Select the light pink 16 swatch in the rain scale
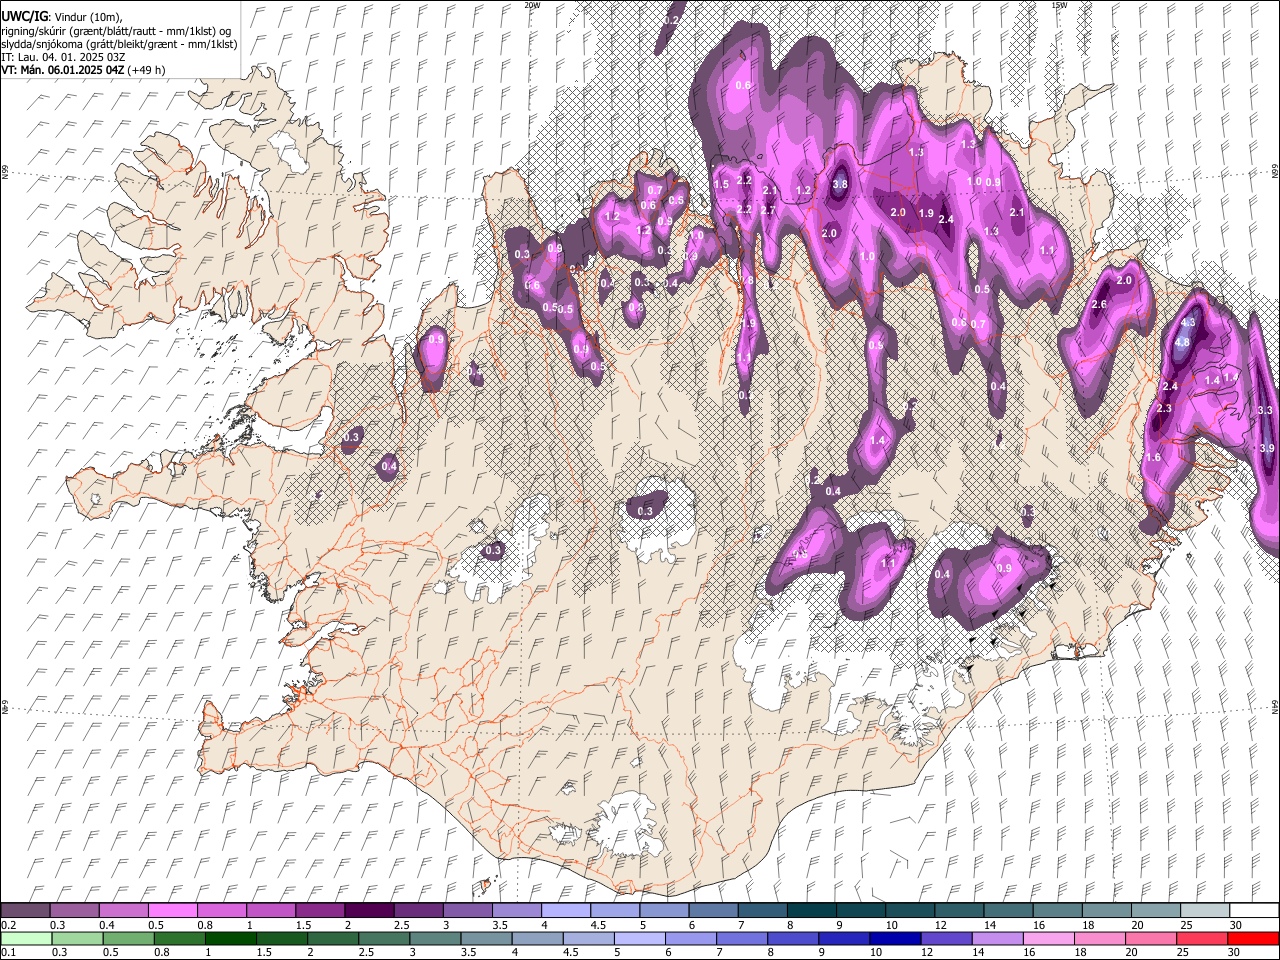Viewport: 1280px width, 960px height. pos(1049,938)
